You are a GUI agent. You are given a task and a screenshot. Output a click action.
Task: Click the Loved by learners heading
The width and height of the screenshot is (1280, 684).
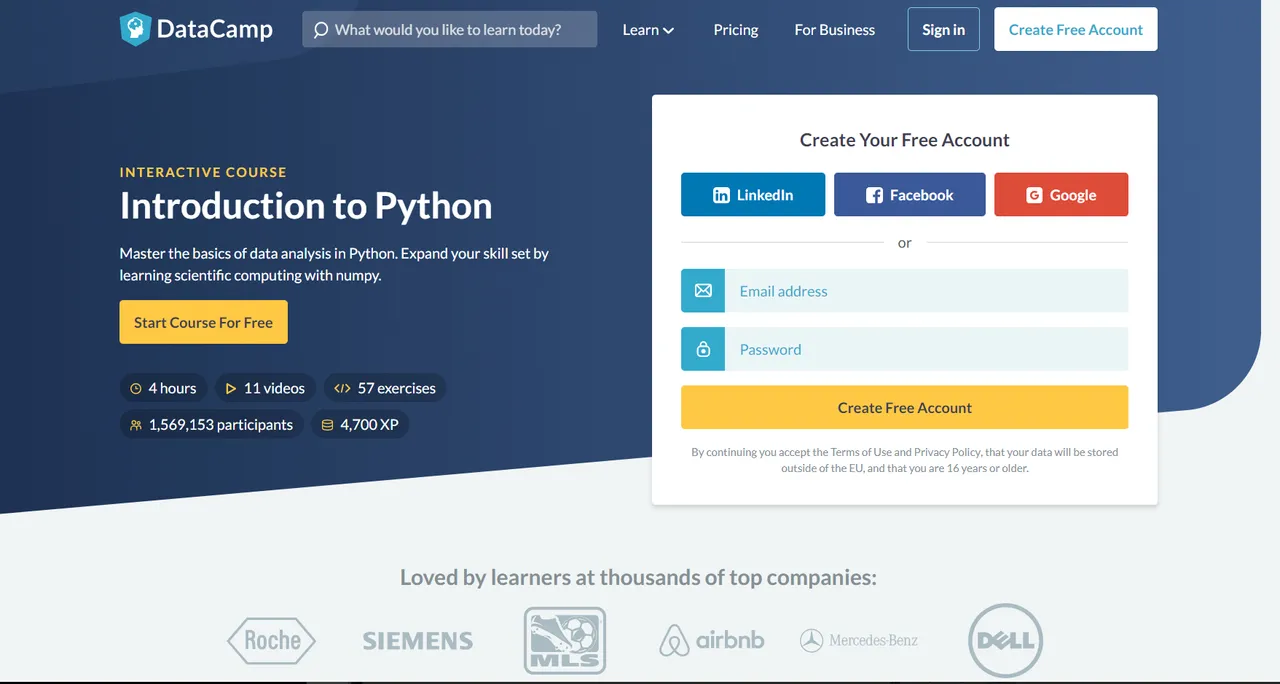638,577
